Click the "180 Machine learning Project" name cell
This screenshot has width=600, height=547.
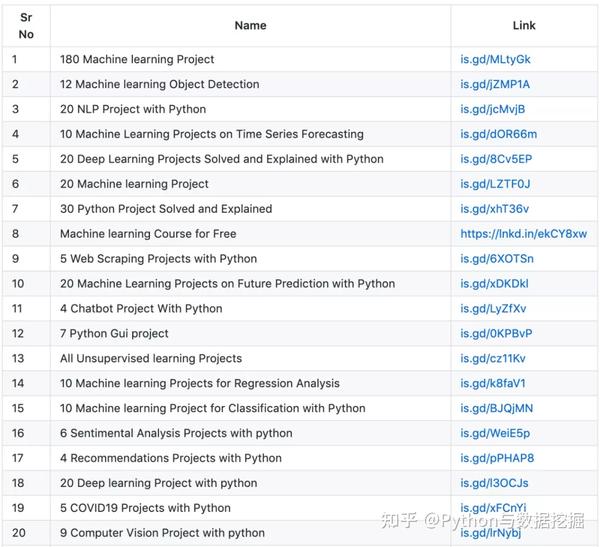[x=137, y=60]
